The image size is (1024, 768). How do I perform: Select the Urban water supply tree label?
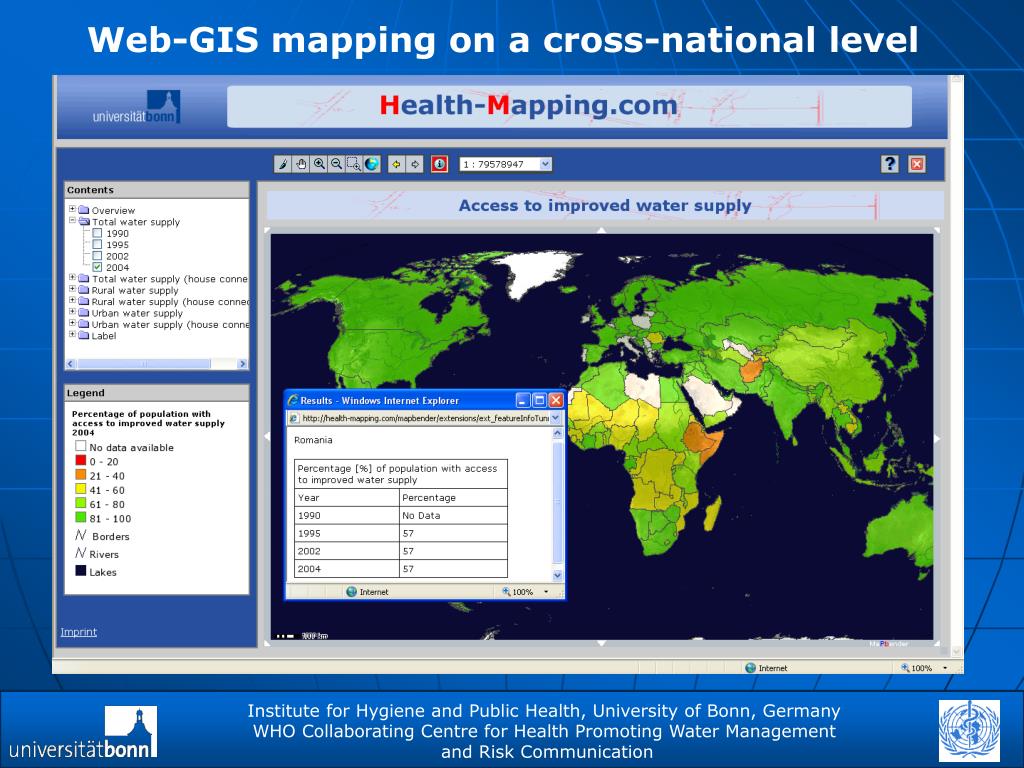click(137, 313)
